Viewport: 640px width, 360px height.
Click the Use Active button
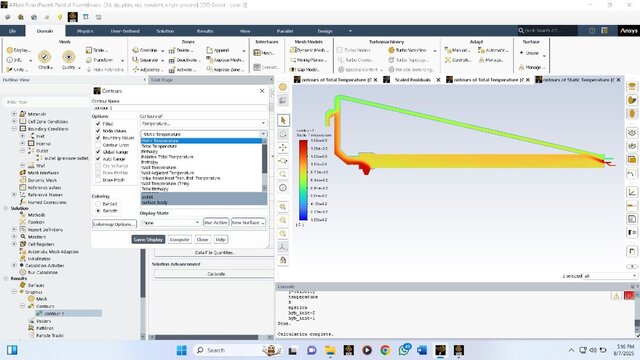pos(216,223)
